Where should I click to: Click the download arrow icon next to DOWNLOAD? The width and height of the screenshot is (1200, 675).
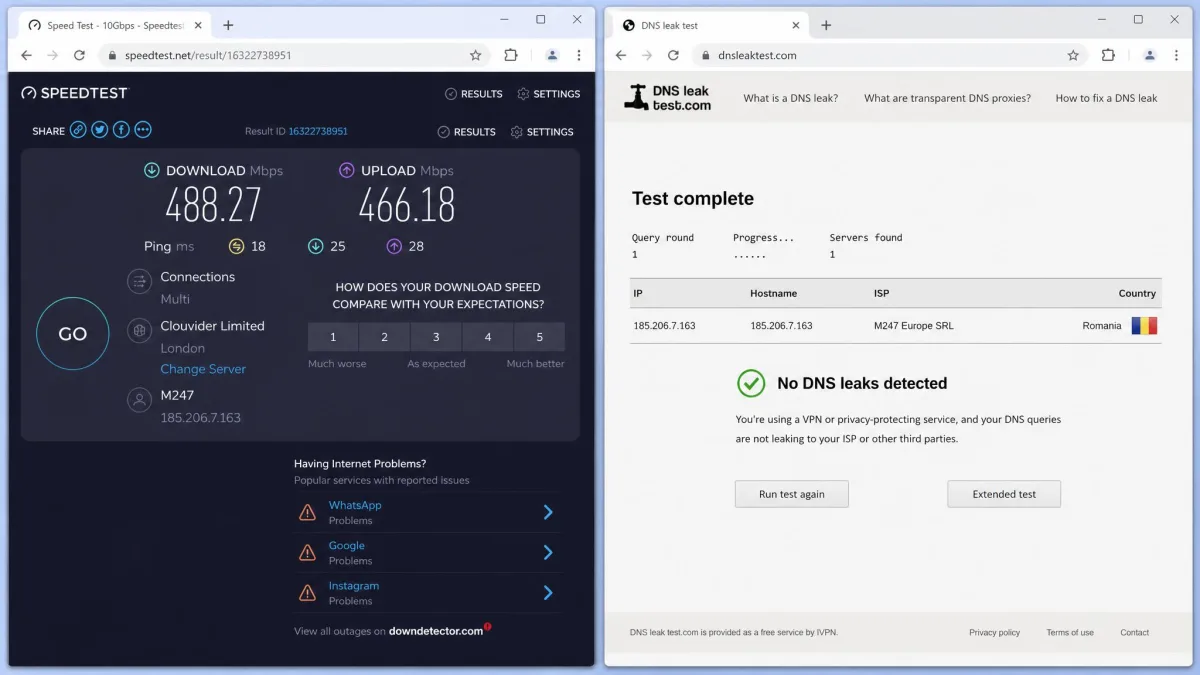(x=152, y=171)
